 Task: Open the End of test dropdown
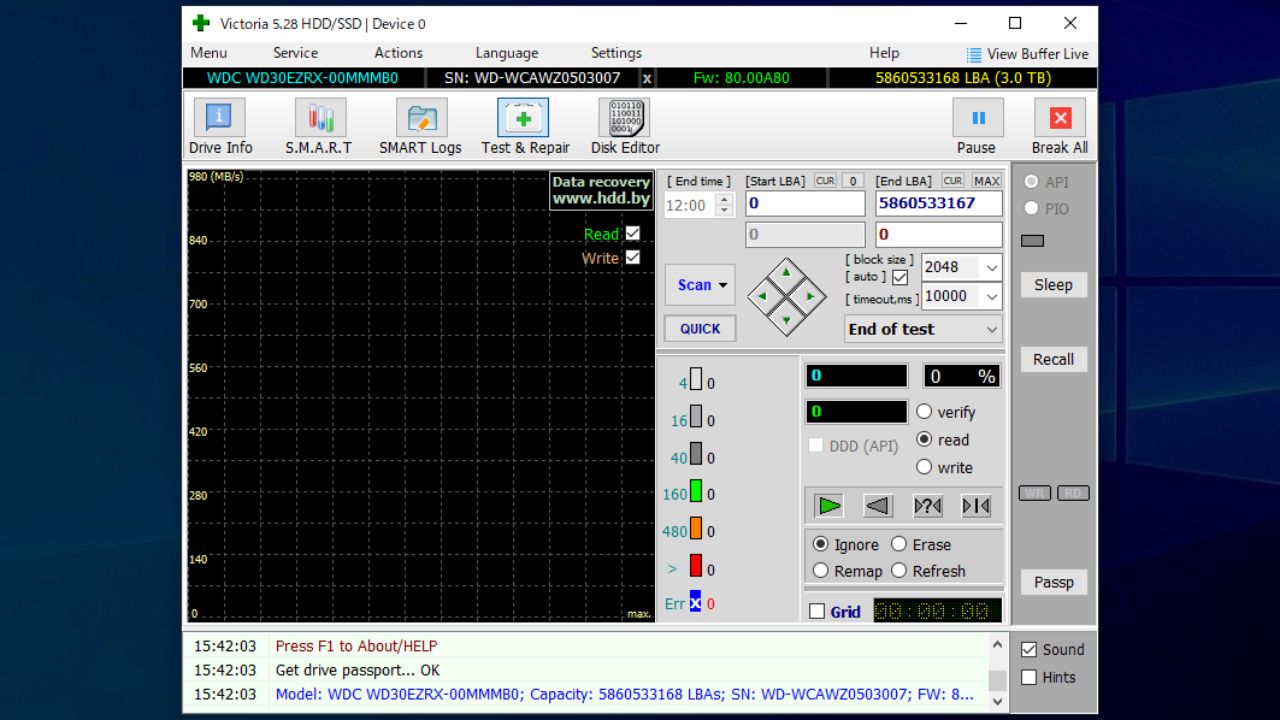(x=923, y=329)
